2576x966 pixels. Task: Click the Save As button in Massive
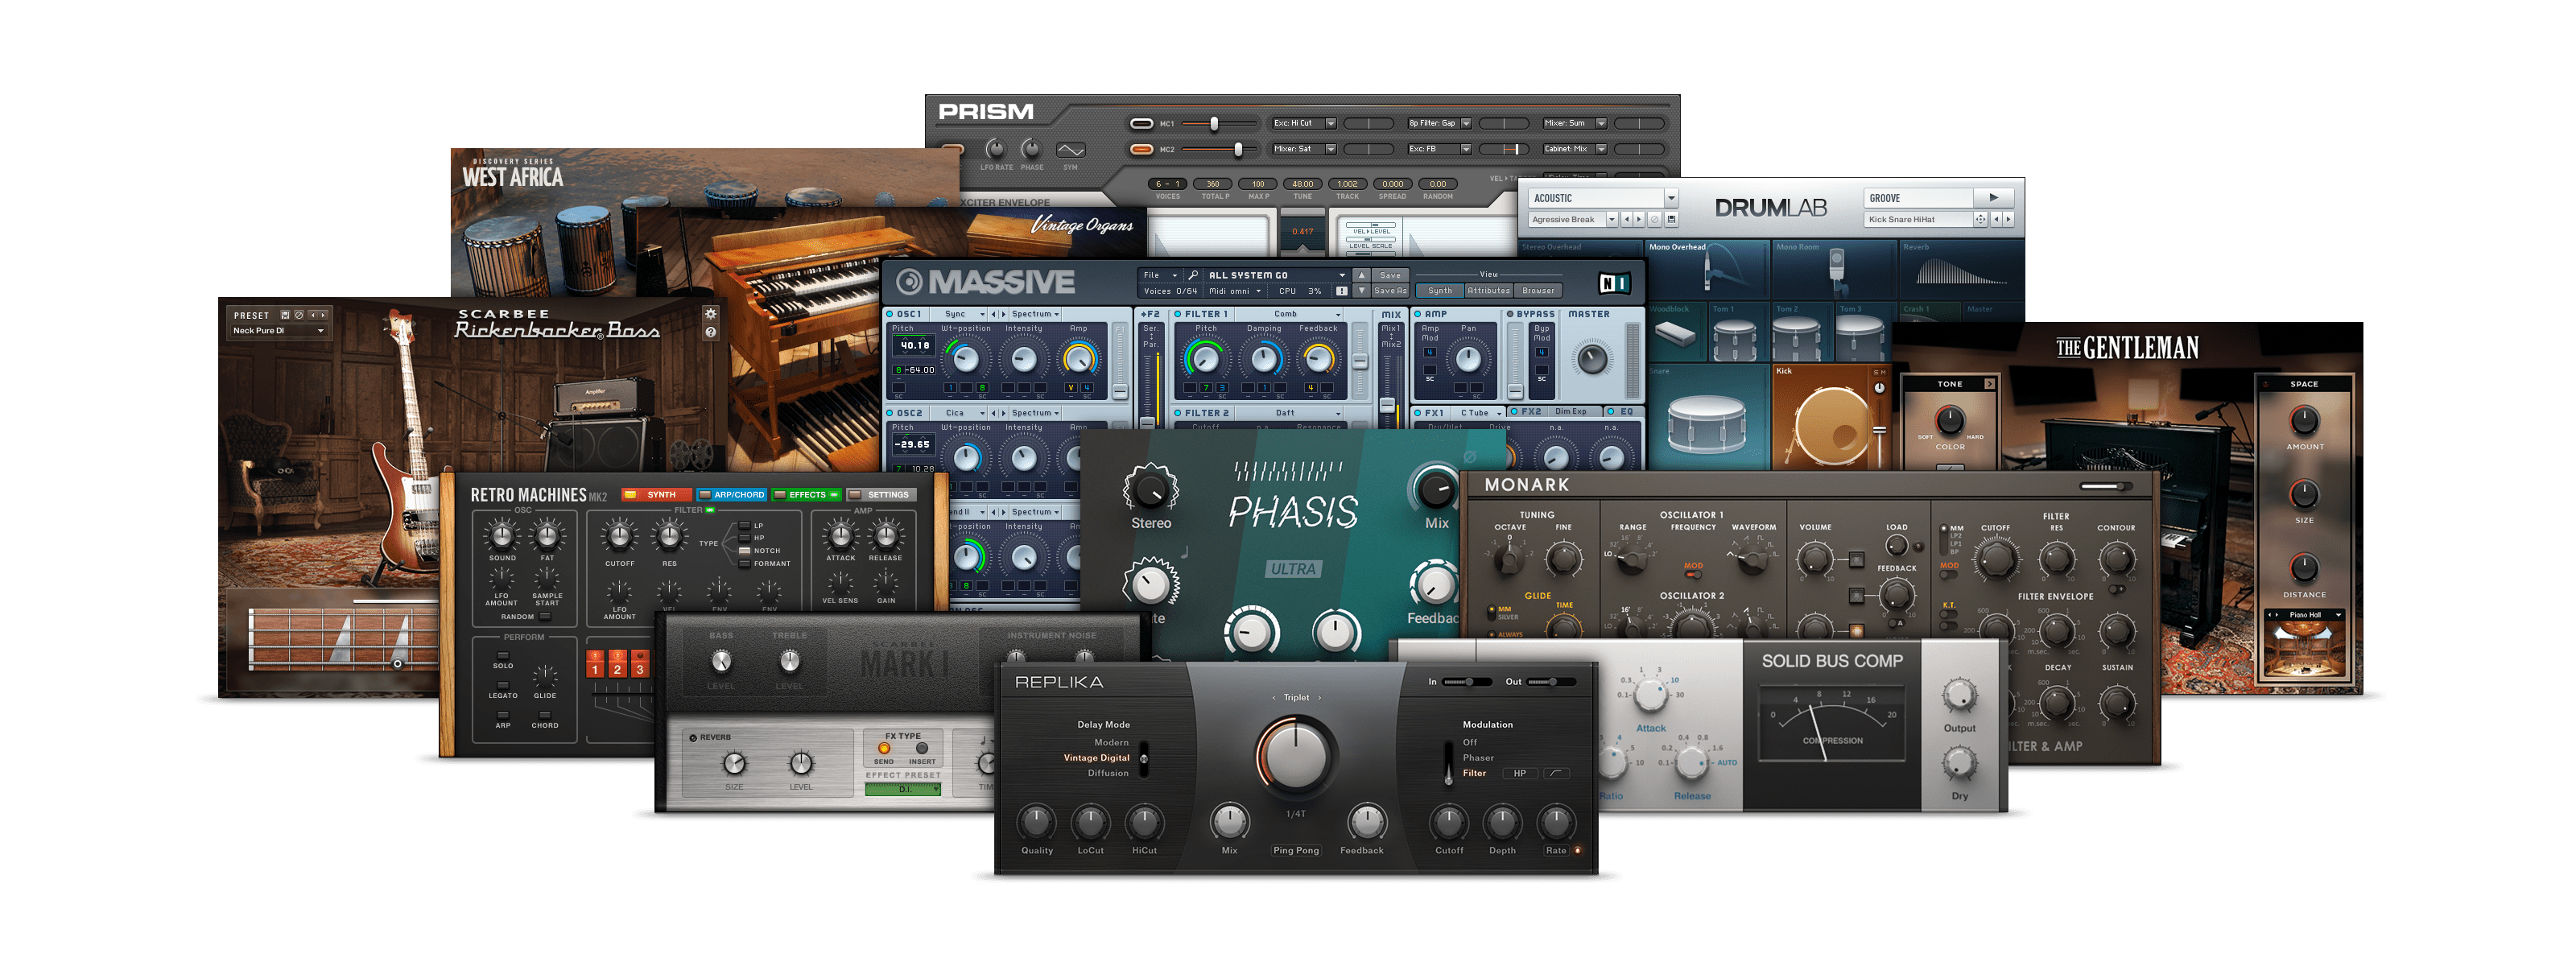point(1390,291)
